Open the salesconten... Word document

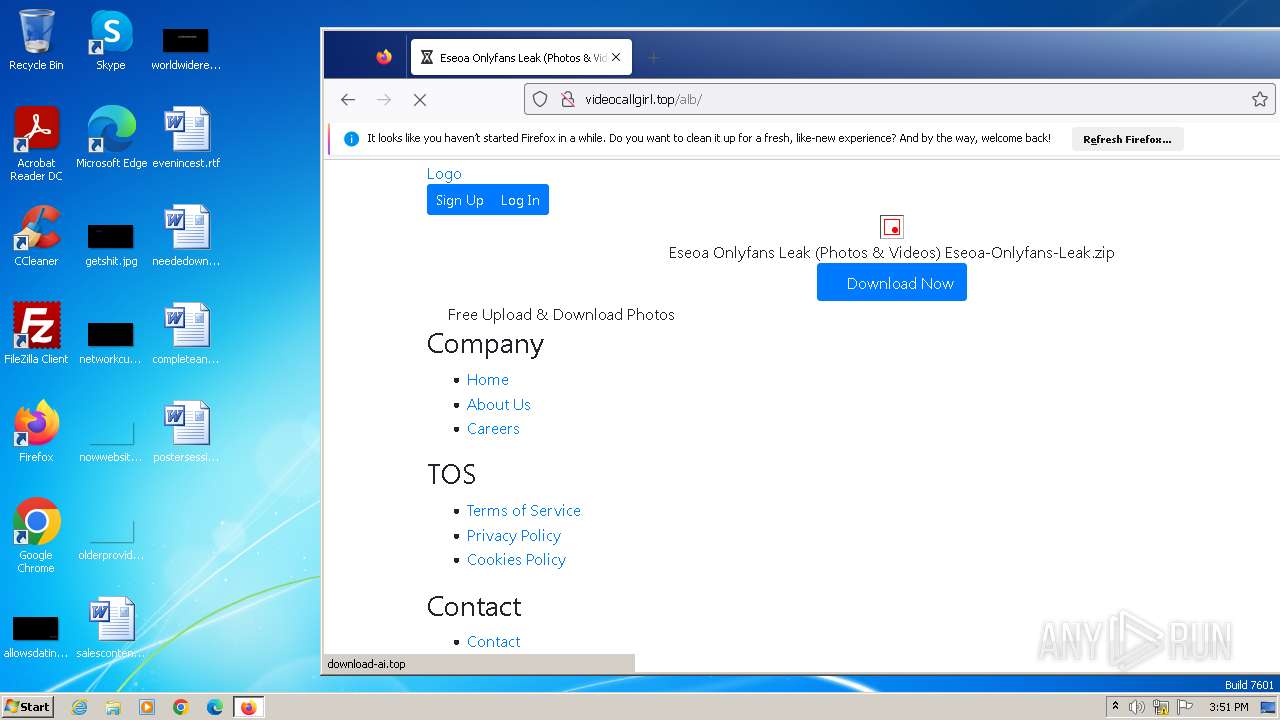pos(111,628)
